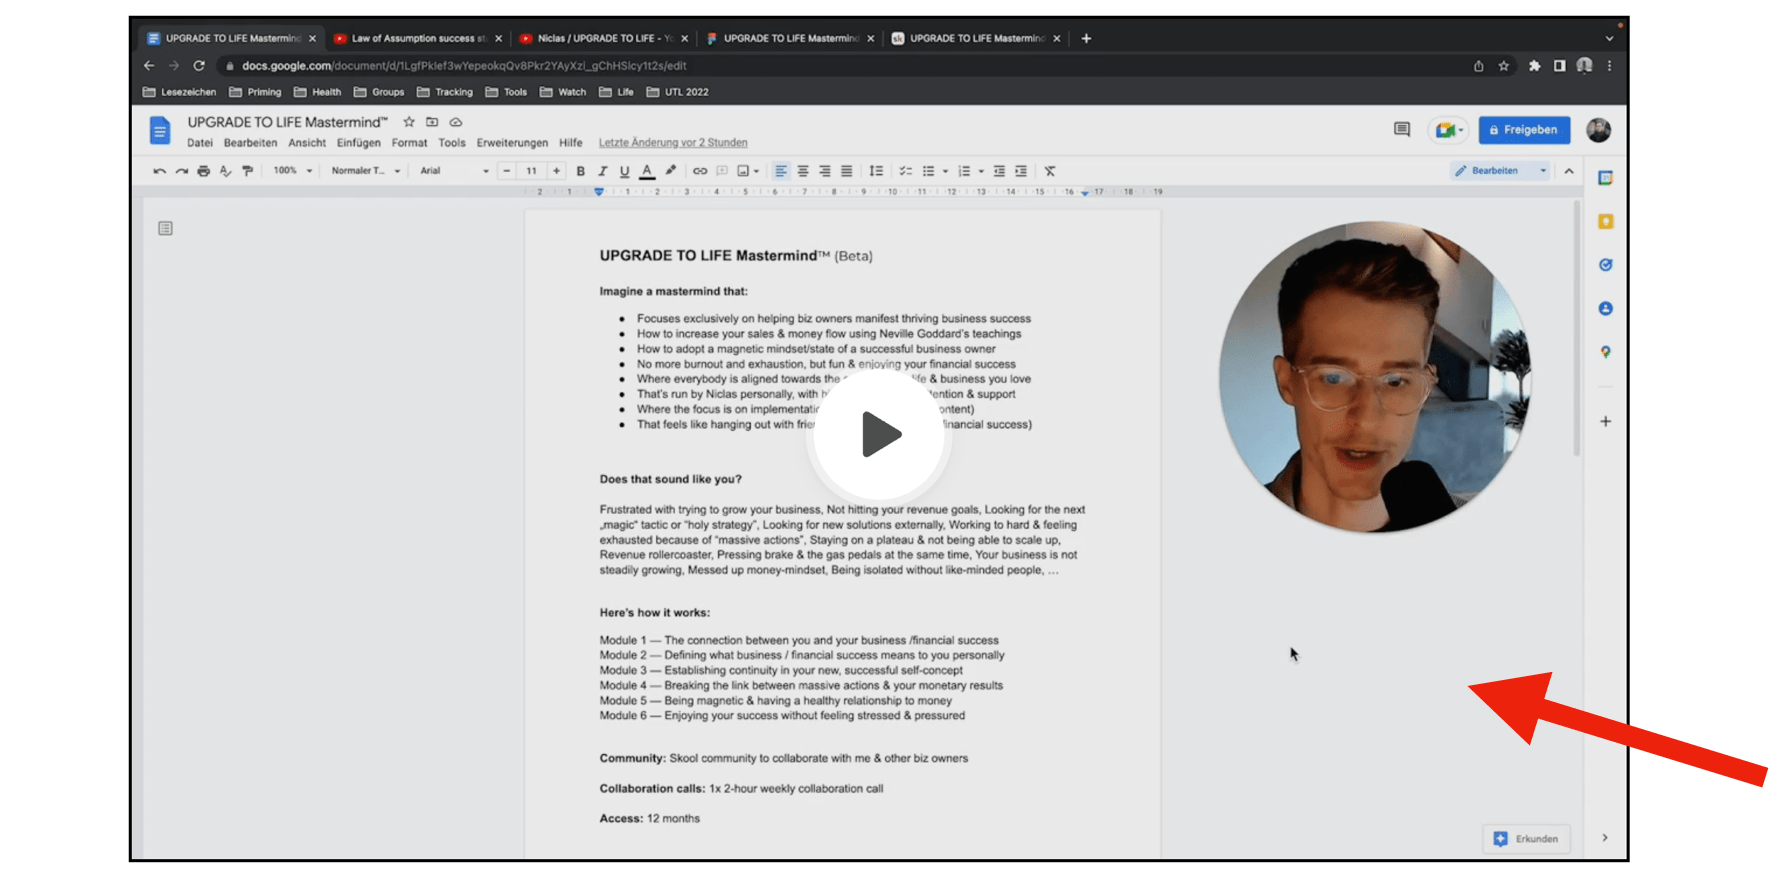Increase the indent
Viewport: 1782px width, 892px height.
(1021, 171)
